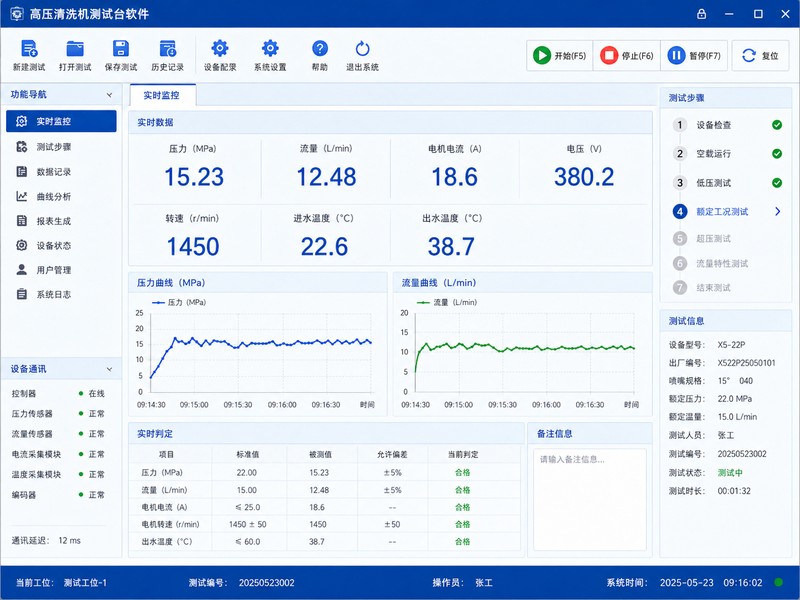This screenshot has height=600, width=800.
Task: Switch to the 实时监控 tab
Action: coord(162,95)
